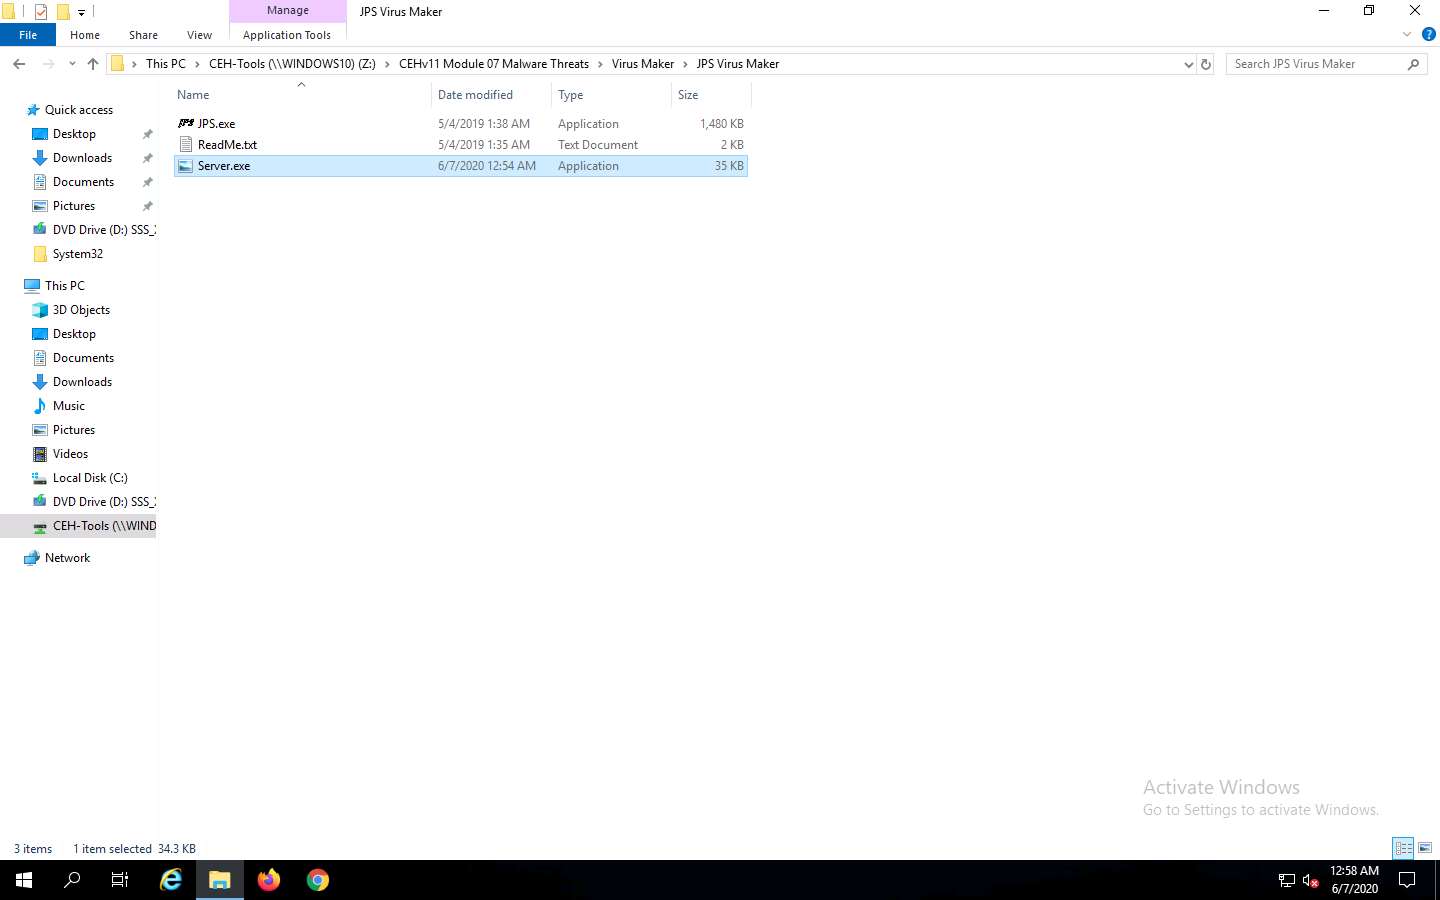Open Firefox from the taskbar

click(x=269, y=880)
